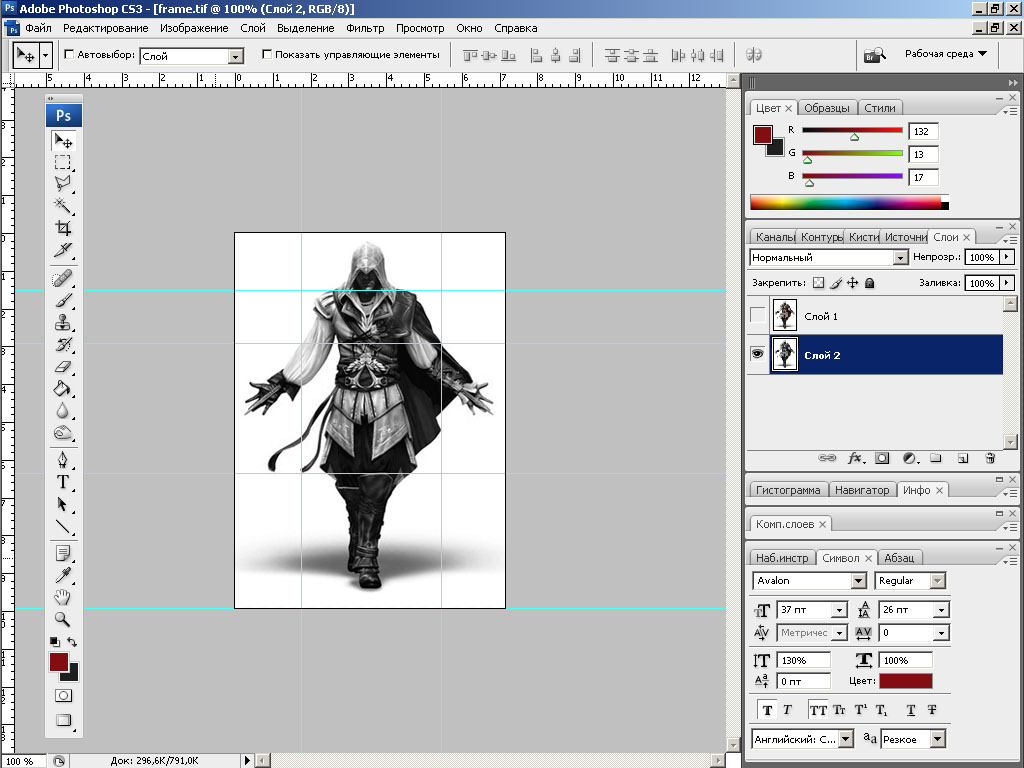Select the Crop tool

(x=63, y=228)
